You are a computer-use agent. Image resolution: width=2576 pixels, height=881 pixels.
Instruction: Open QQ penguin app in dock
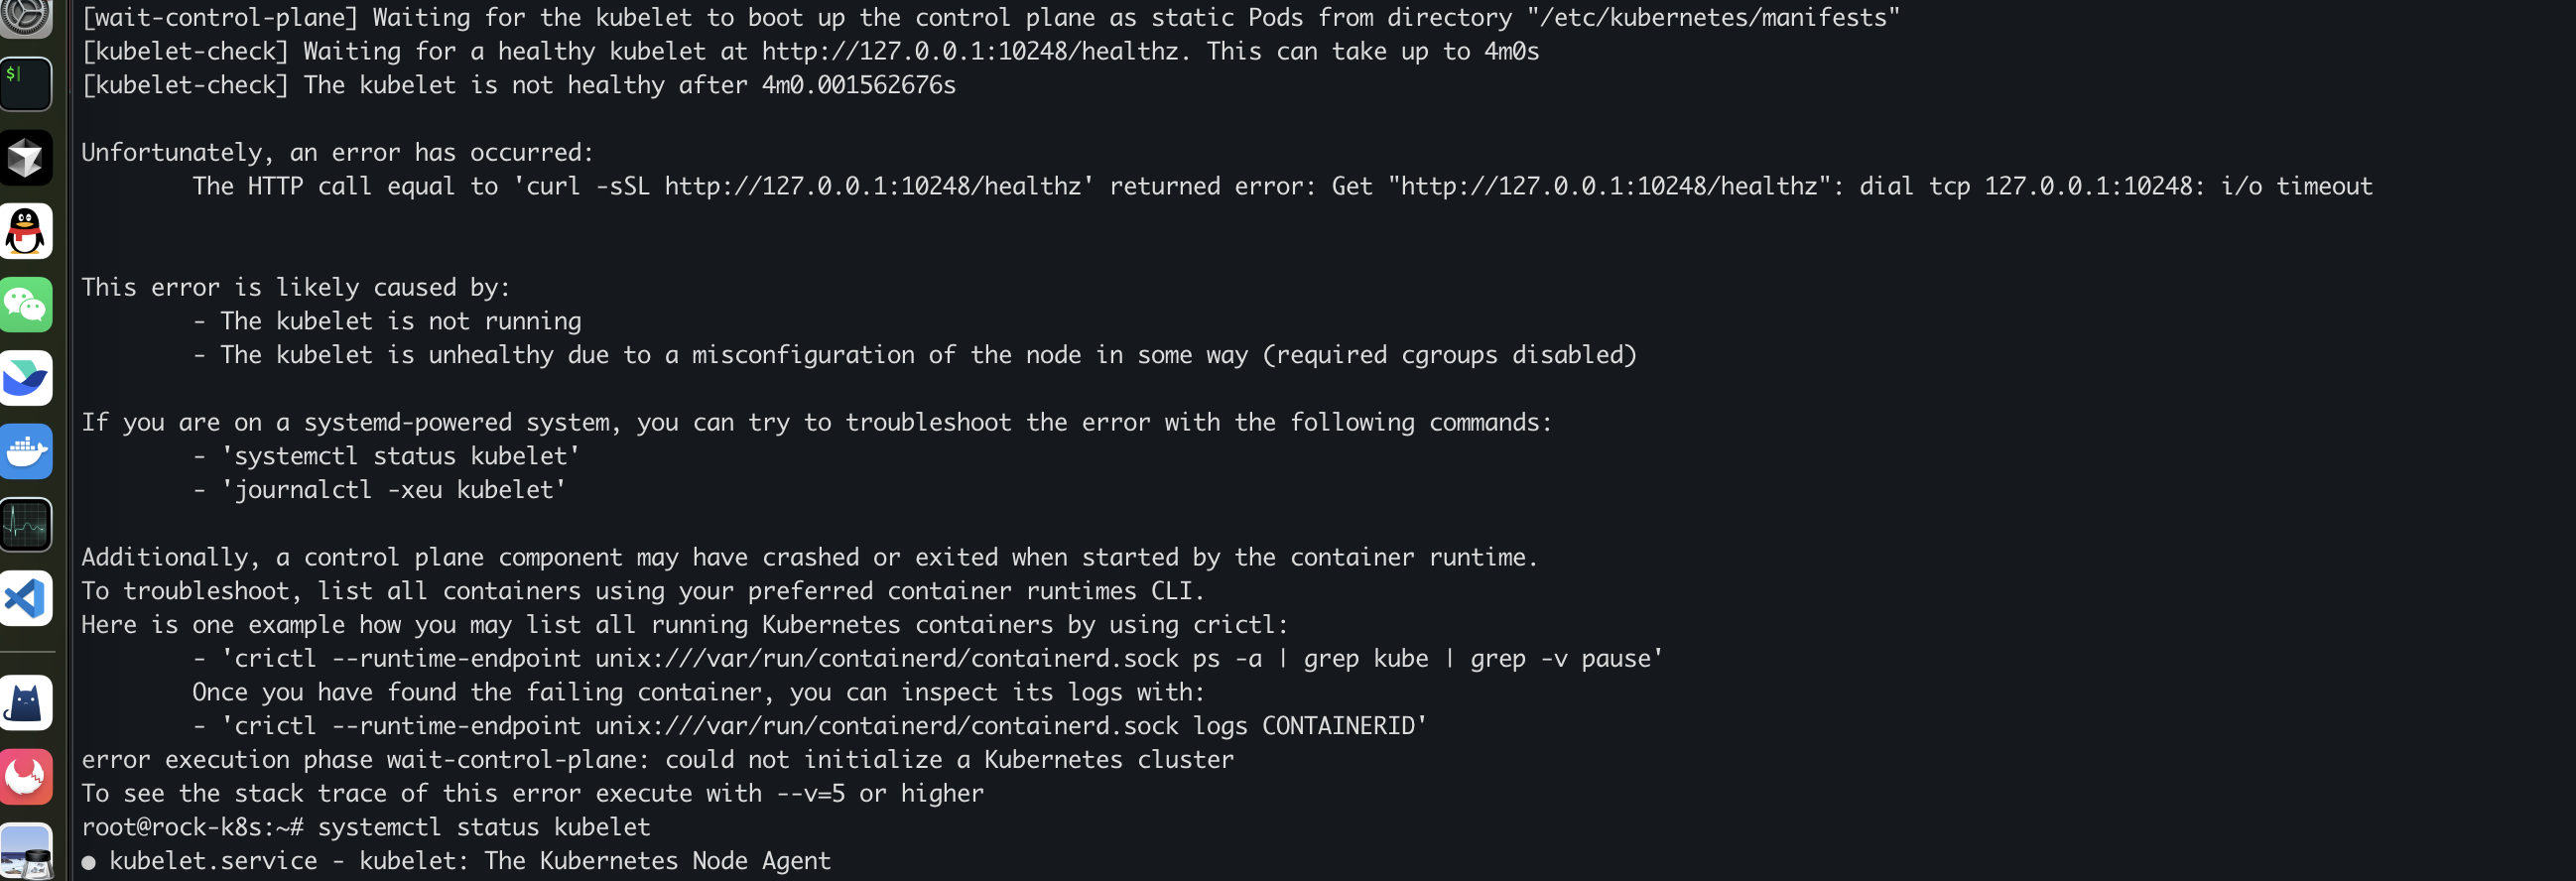tap(26, 231)
